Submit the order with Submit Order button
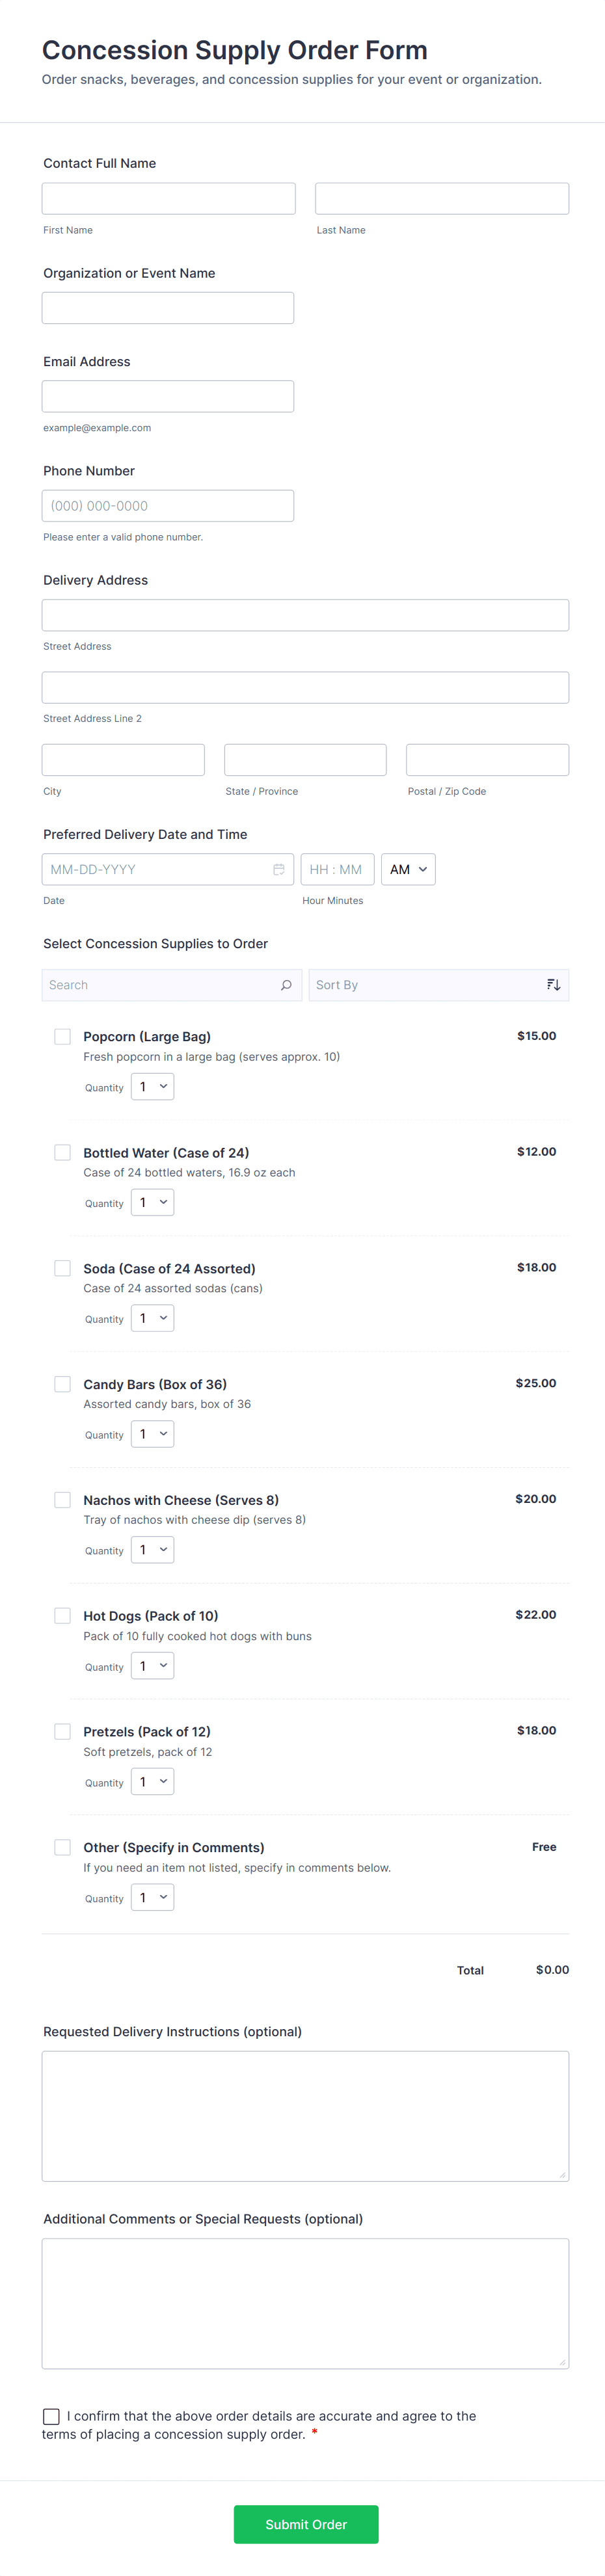The width and height of the screenshot is (605, 2576). (x=306, y=2524)
